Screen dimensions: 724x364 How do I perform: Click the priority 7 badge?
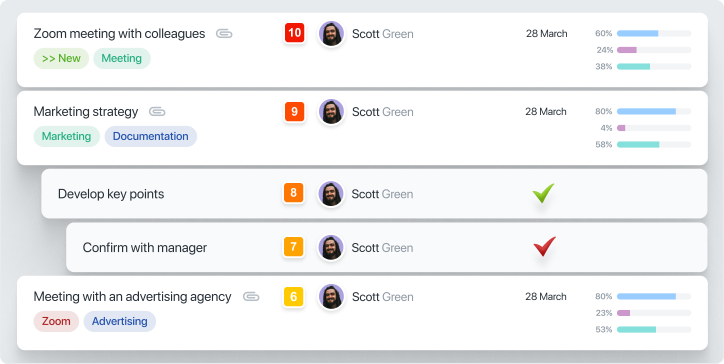click(294, 246)
